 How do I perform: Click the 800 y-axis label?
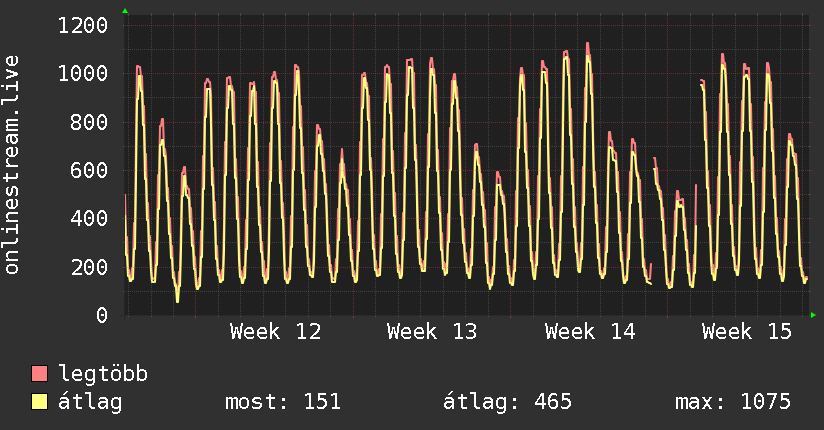[89, 122]
